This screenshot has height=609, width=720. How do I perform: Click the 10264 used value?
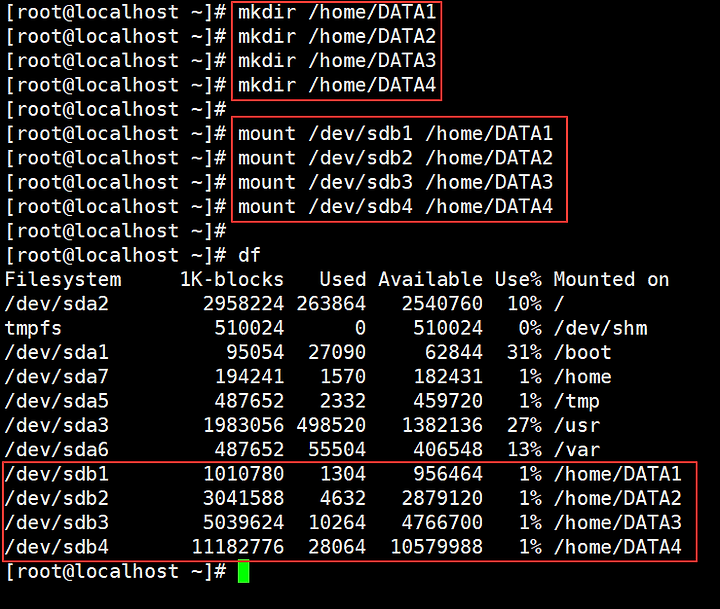point(337,523)
